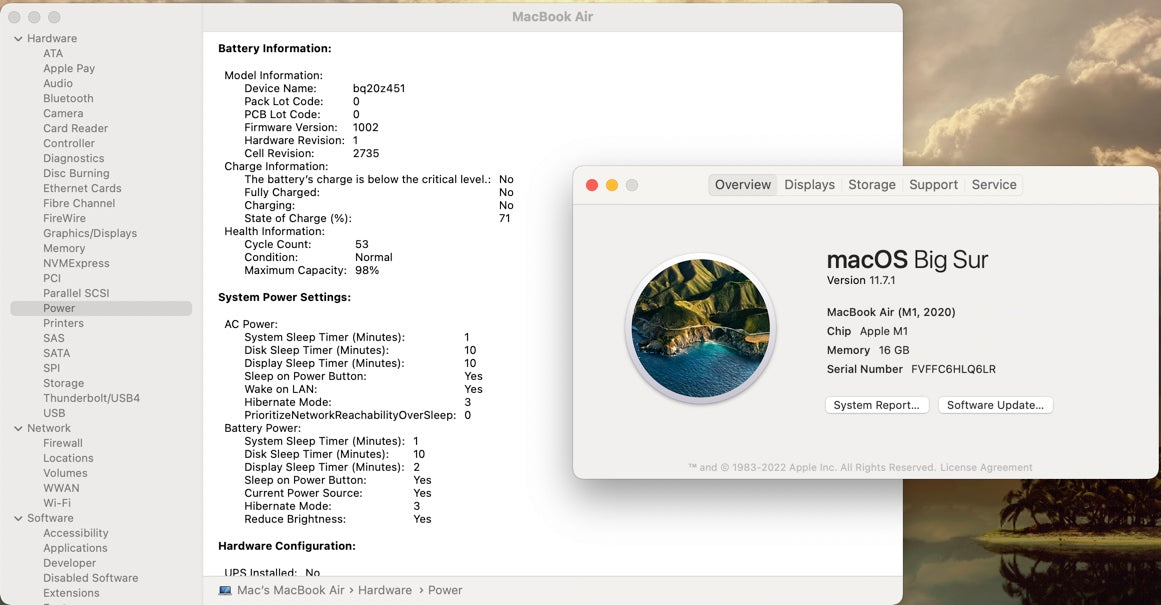Screen dimensions: 1161x605
Task: Collapse the Network section disclosure triangle
Action: (18, 429)
